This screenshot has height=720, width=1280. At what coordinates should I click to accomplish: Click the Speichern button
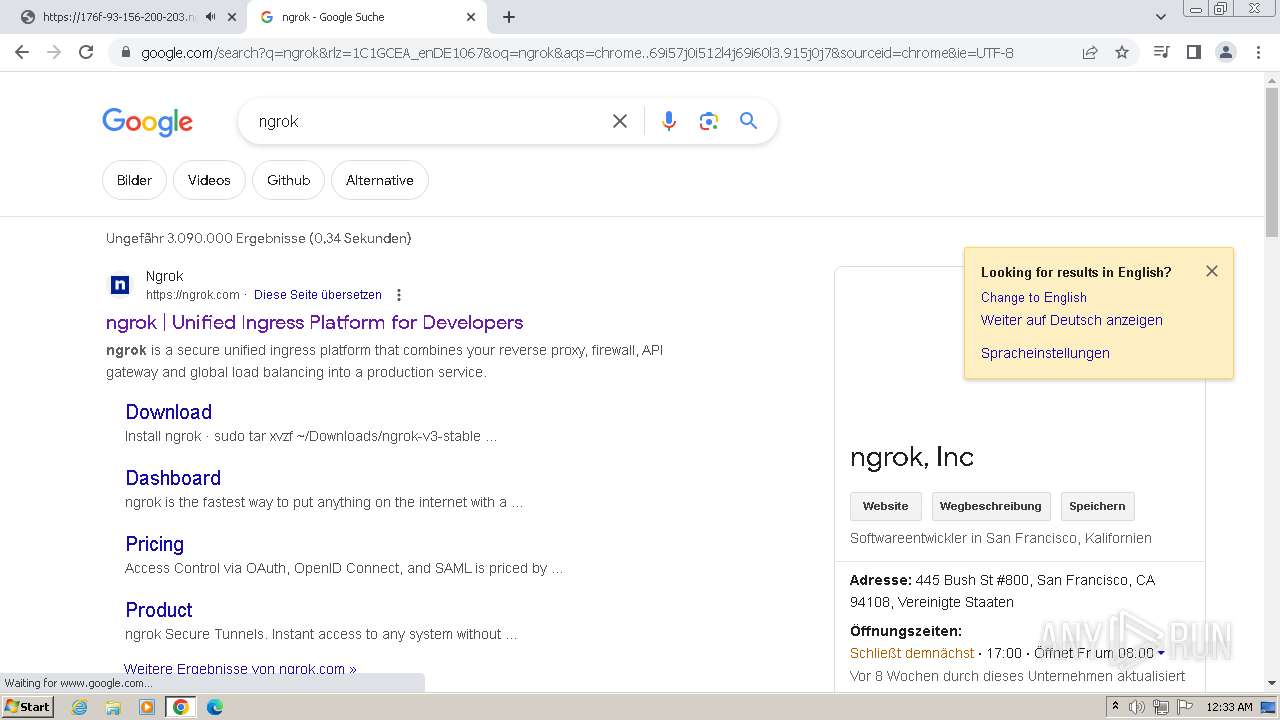[x=1097, y=506]
